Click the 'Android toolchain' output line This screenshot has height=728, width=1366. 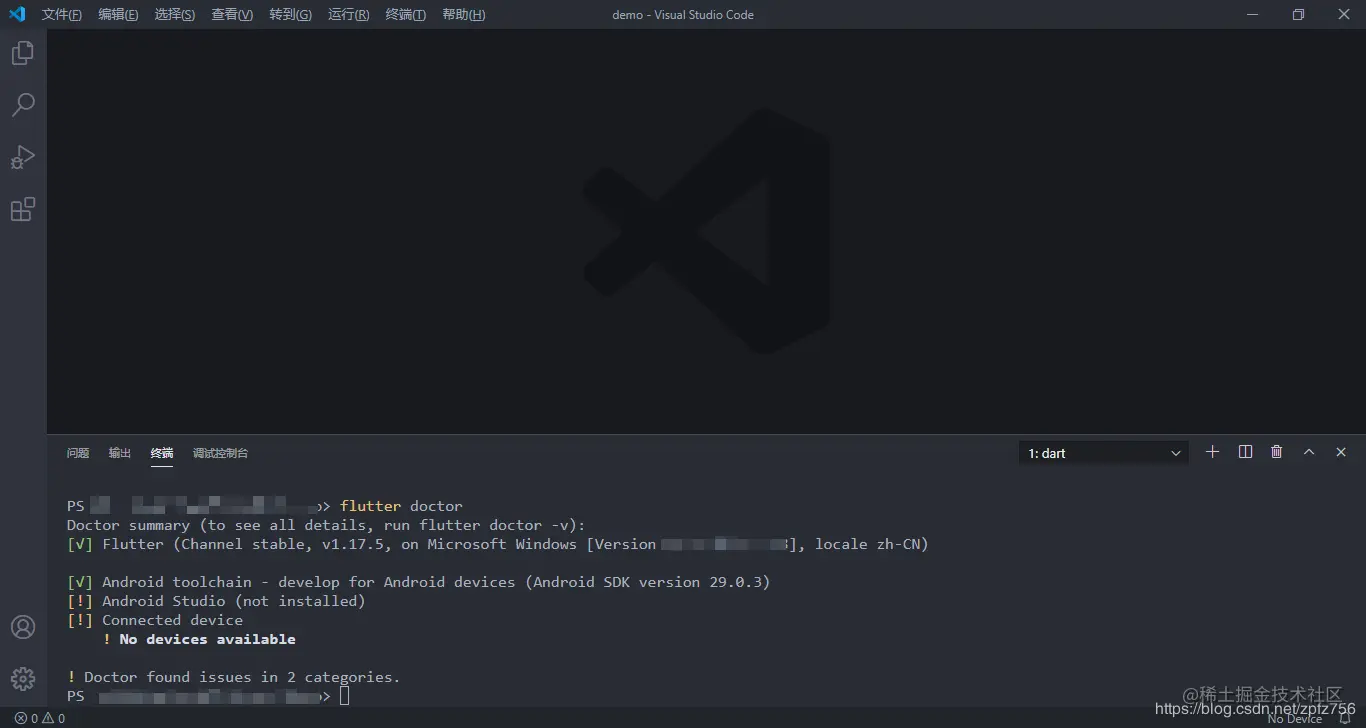[x=419, y=582]
